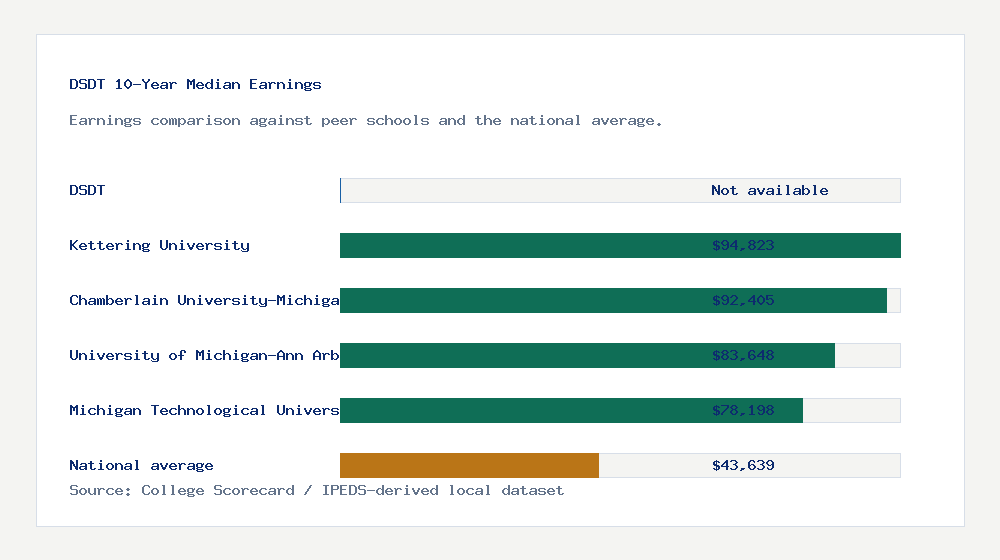Click the orange National average bar
Screen dimensions: 1000x560
(469, 466)
